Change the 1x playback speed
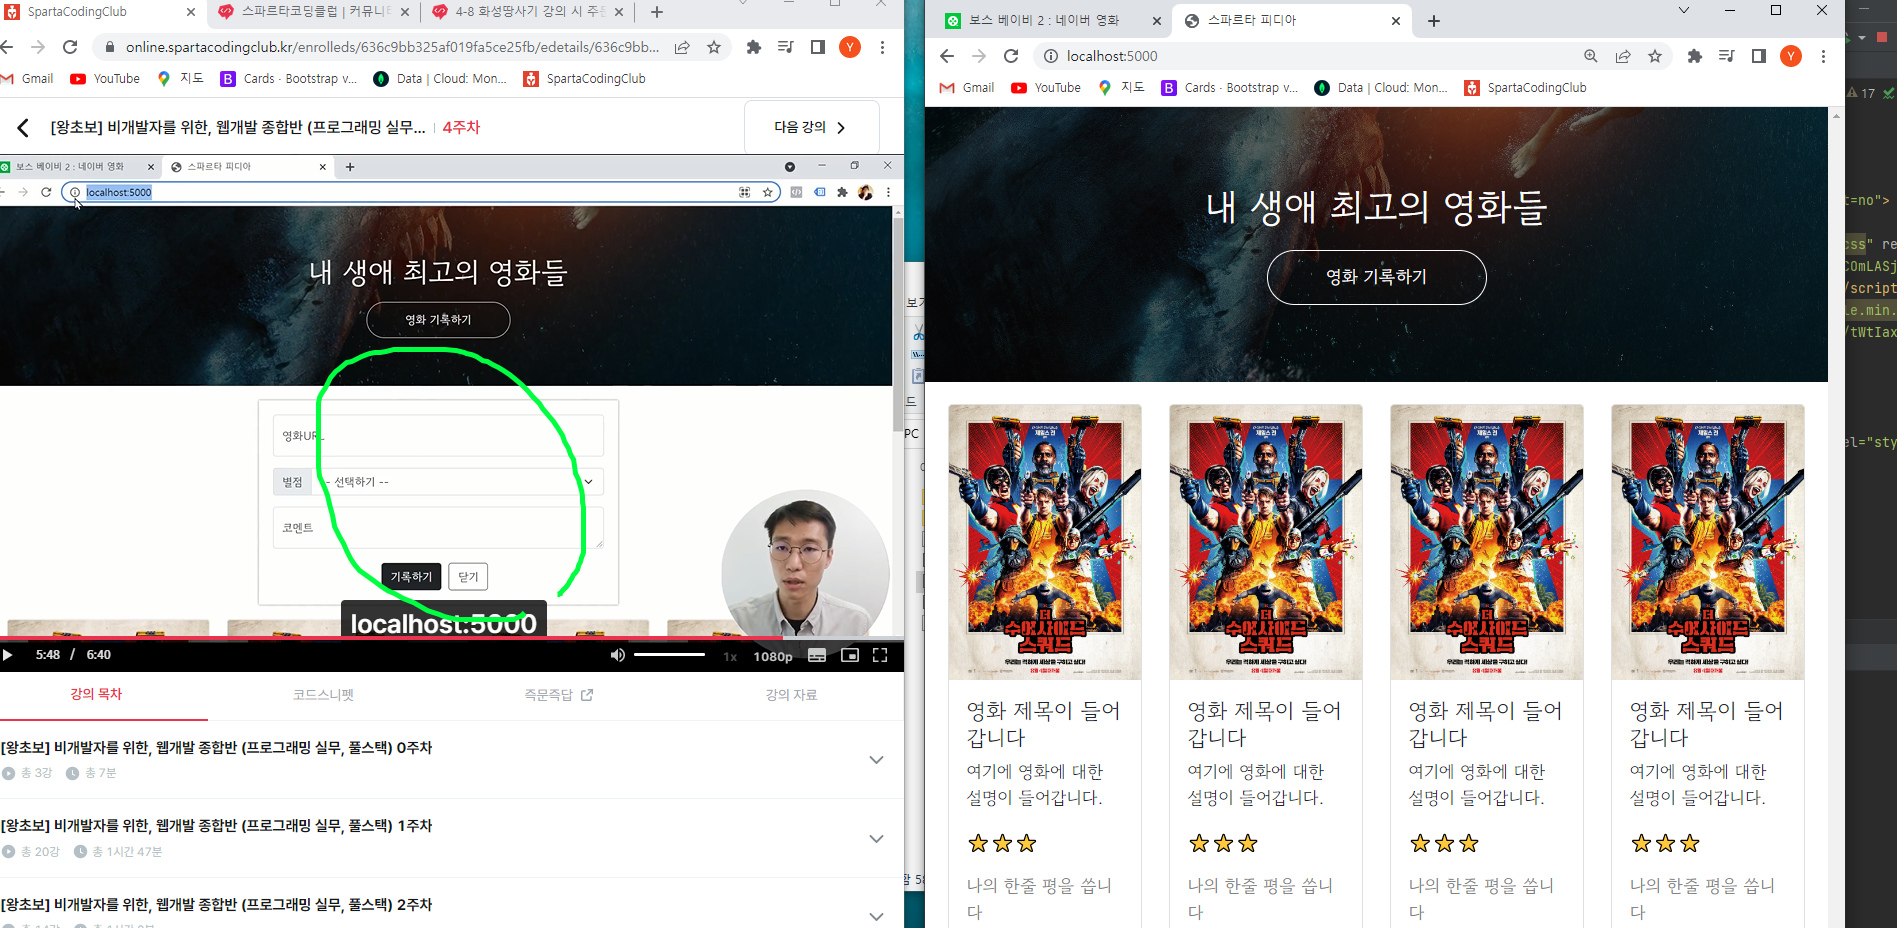 click(x=730, y=656)
